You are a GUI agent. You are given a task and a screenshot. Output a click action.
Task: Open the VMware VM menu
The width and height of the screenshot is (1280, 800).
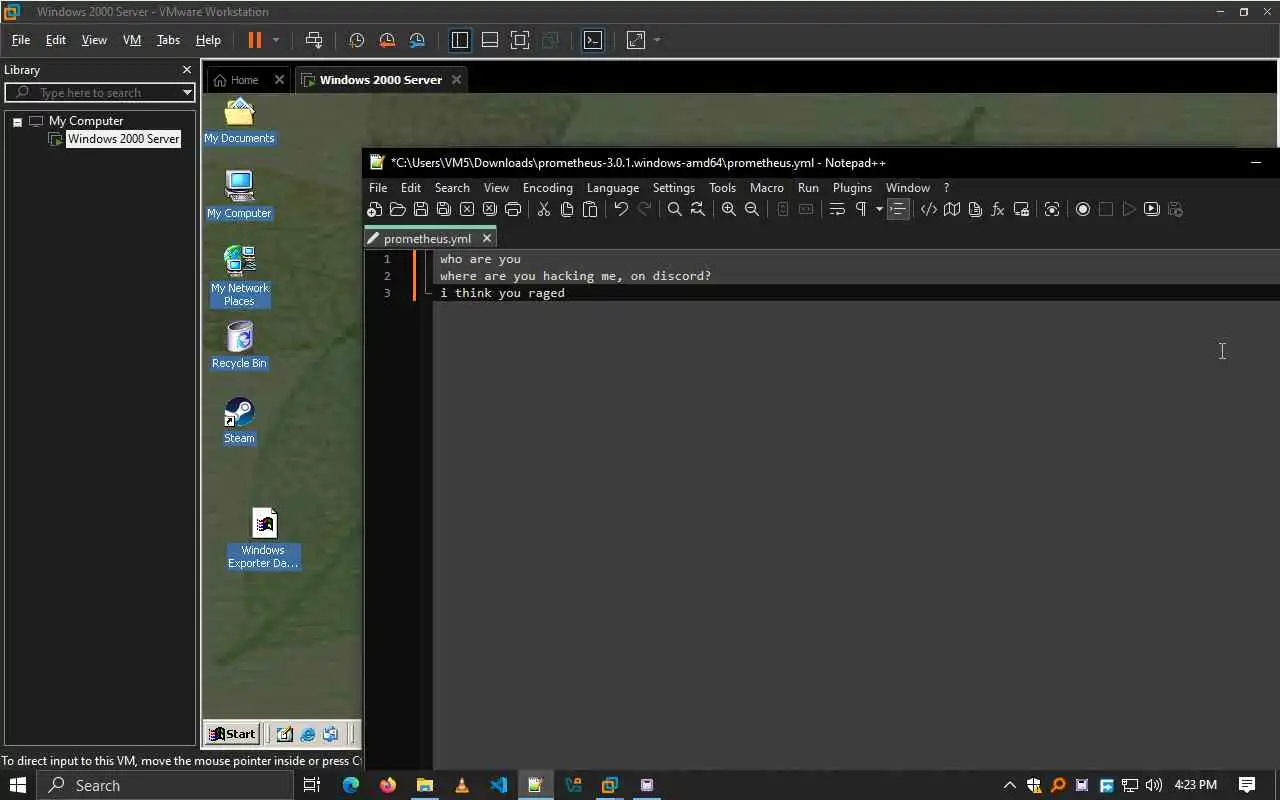click(131, 40)
